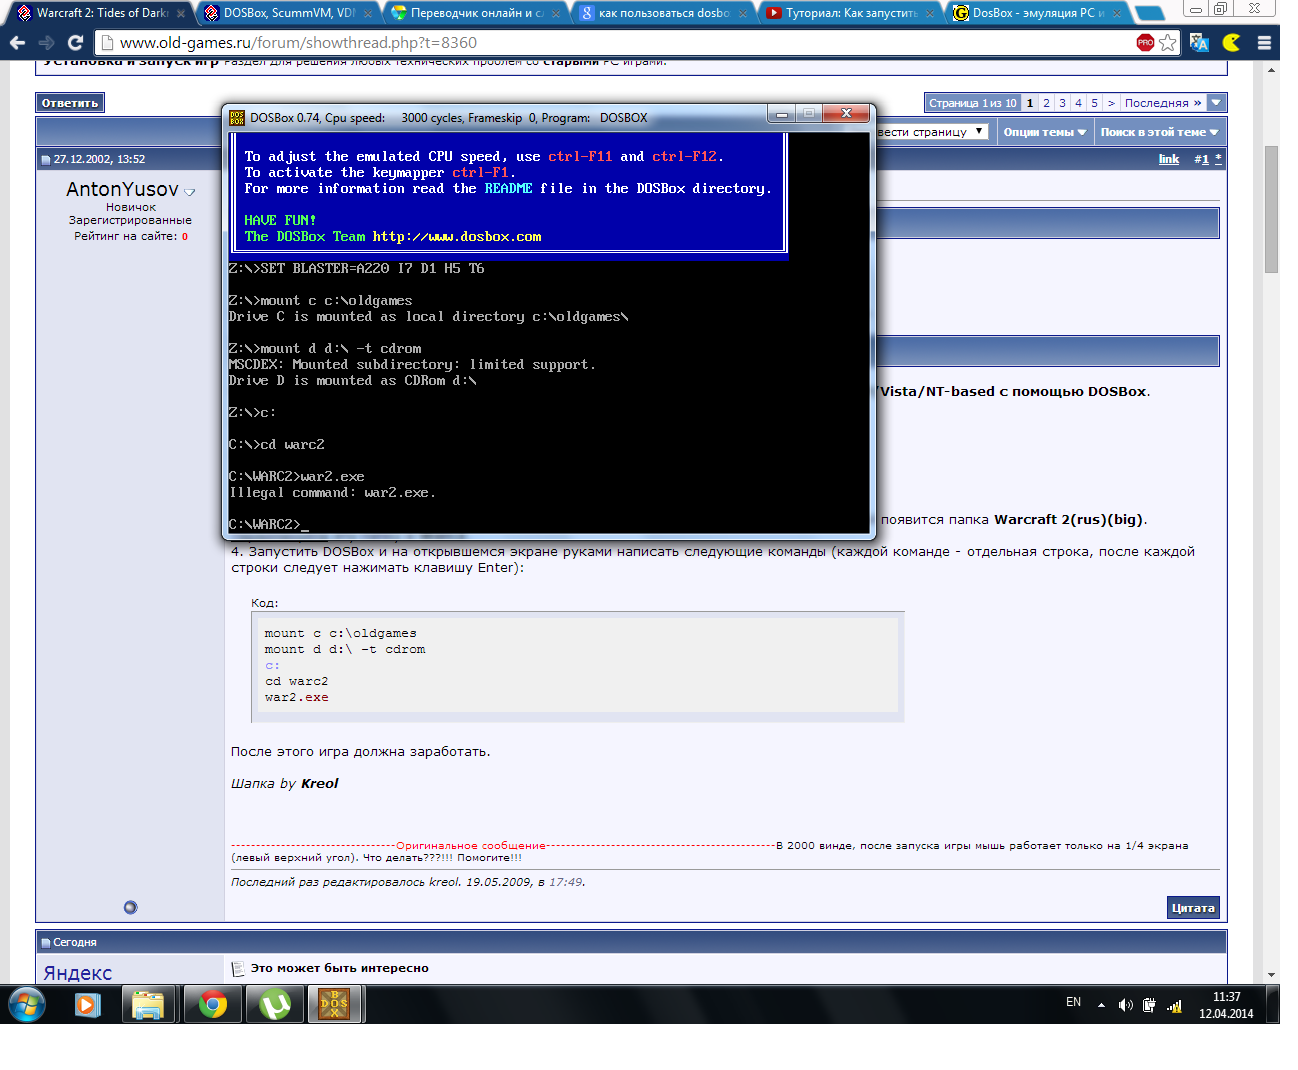Click post number #1 link

(x=1201, y=160)
